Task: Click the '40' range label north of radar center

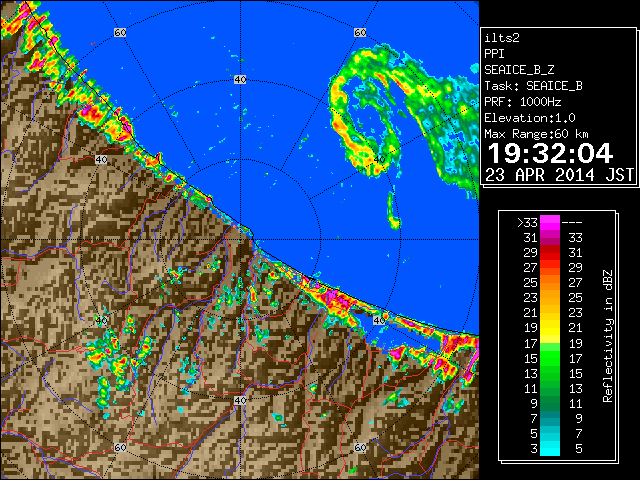Action: (240, 80)
